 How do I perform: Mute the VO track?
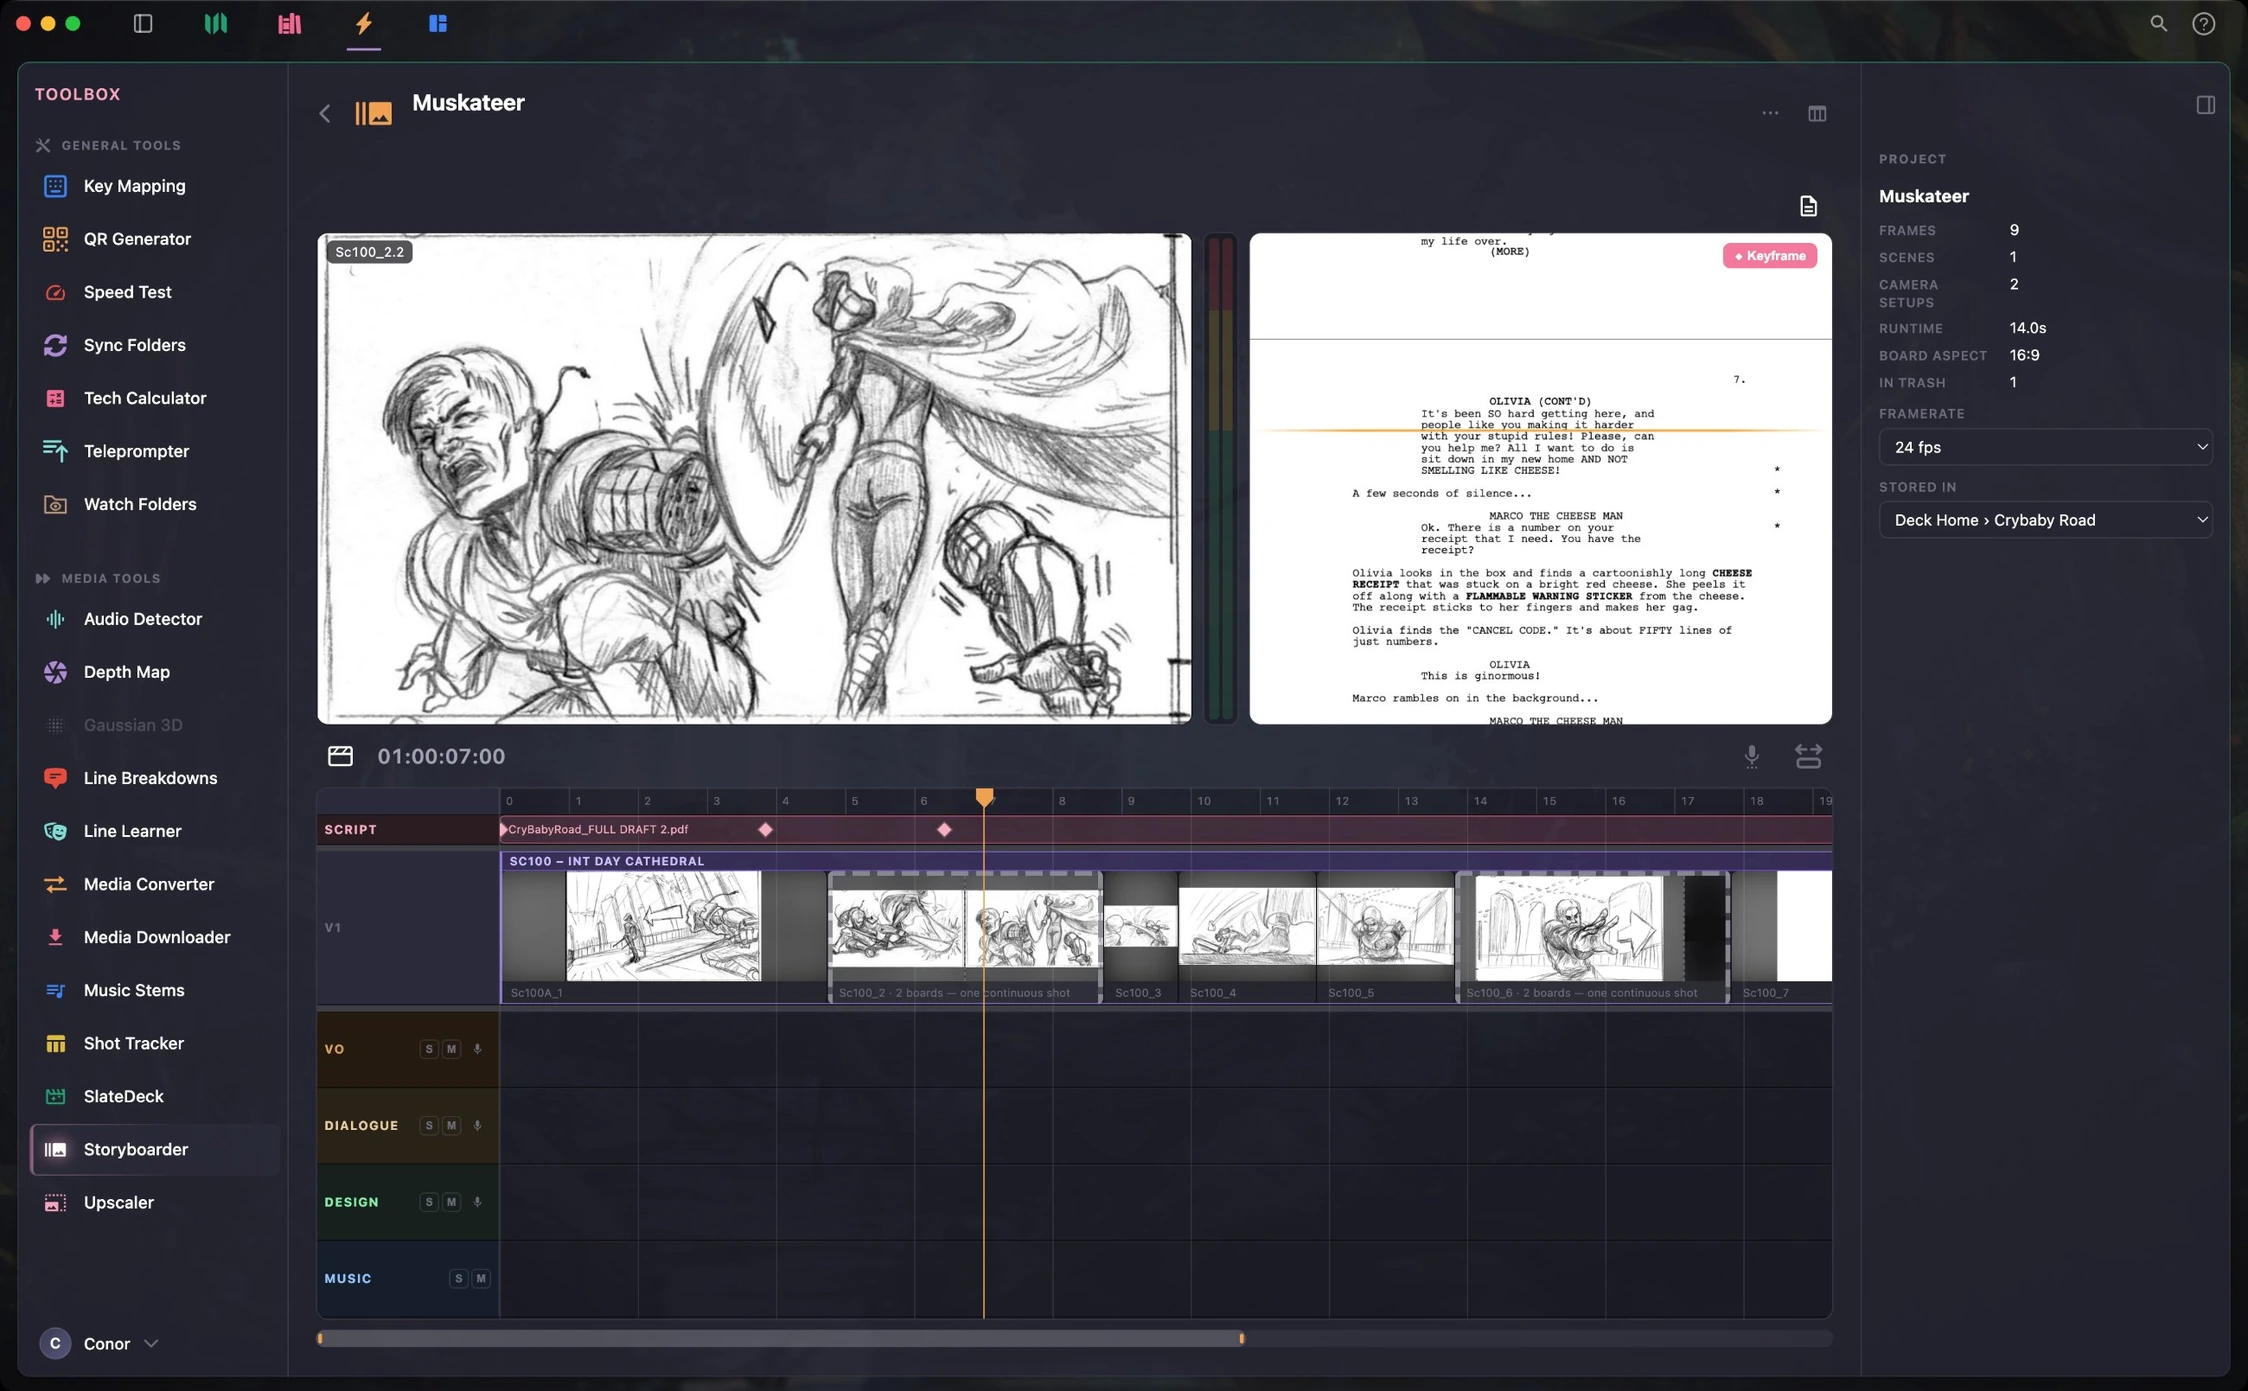click(x=452, y=1049)
